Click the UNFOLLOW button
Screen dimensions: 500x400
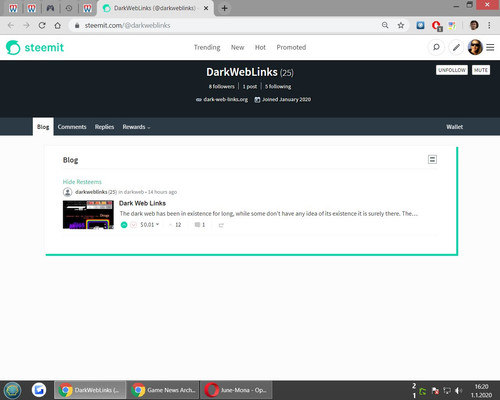452,70
